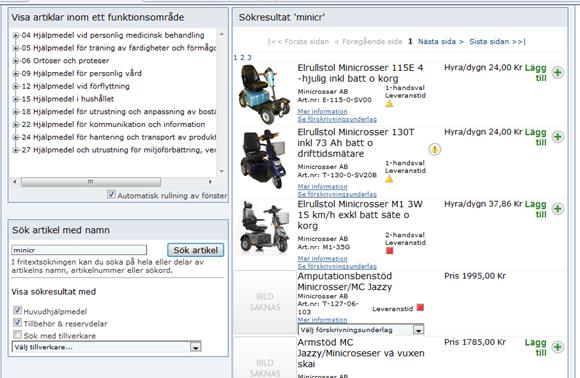Click red delivery indicator for Amputationsbenstöd
Screen dimensions: 580x378
click(x=420, y=307)
